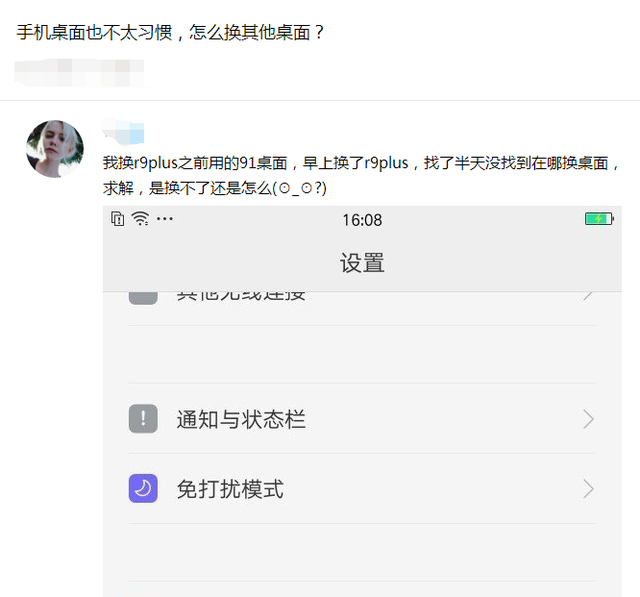This screenshot has width=640, height=597.
Task: Expand 通知与状态栏 using its right chevron
Action: point(588,419)
